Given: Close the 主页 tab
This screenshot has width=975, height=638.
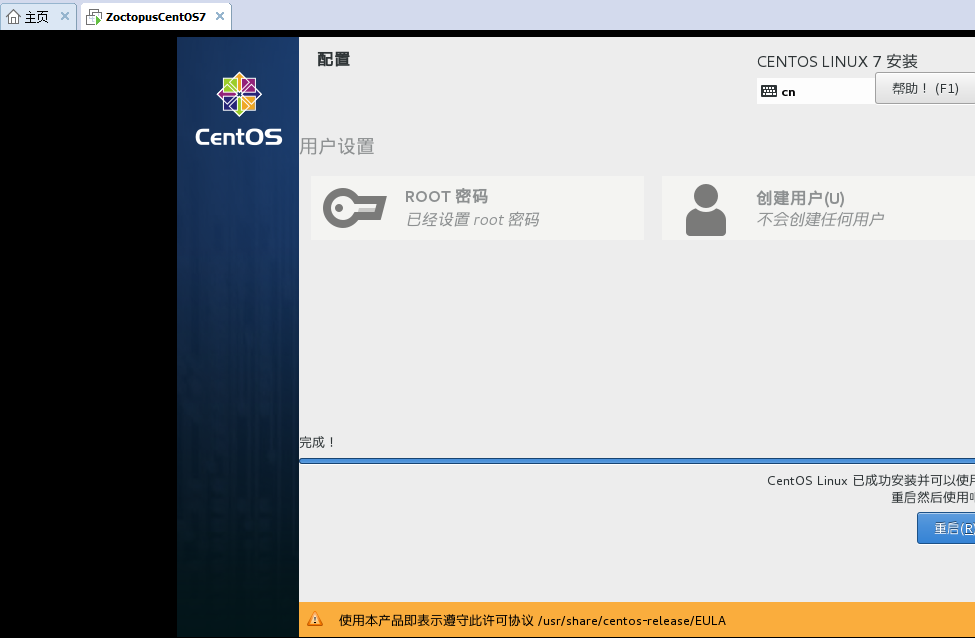Looking at the screenshot, I should (x=65, y=16).
